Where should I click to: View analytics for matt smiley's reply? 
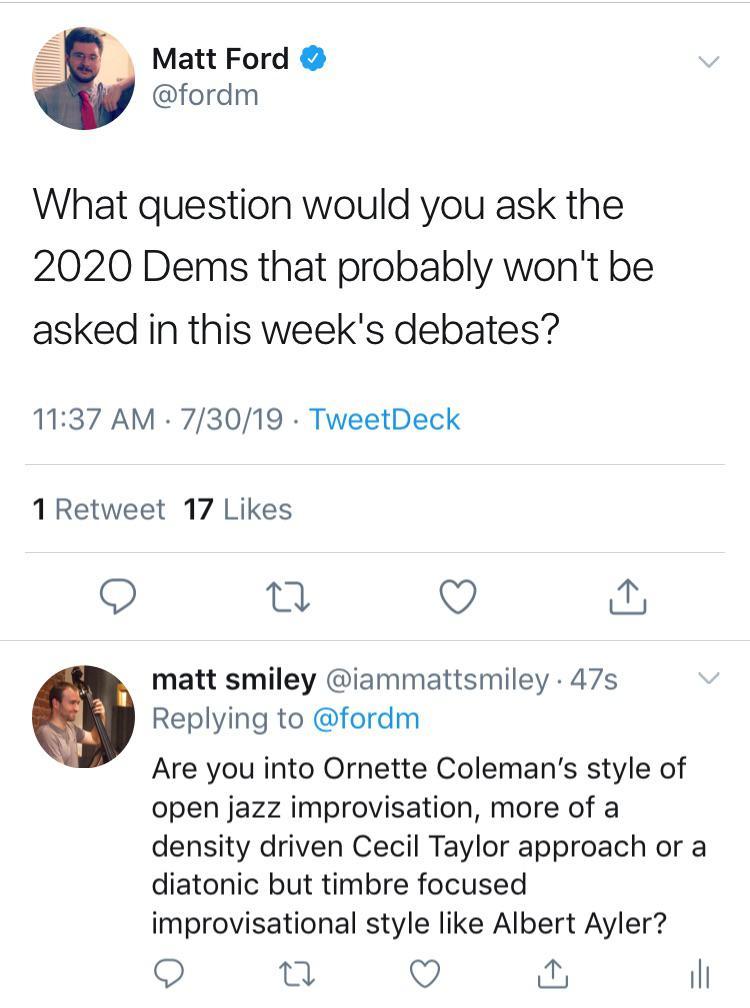(x=700, y=973)
